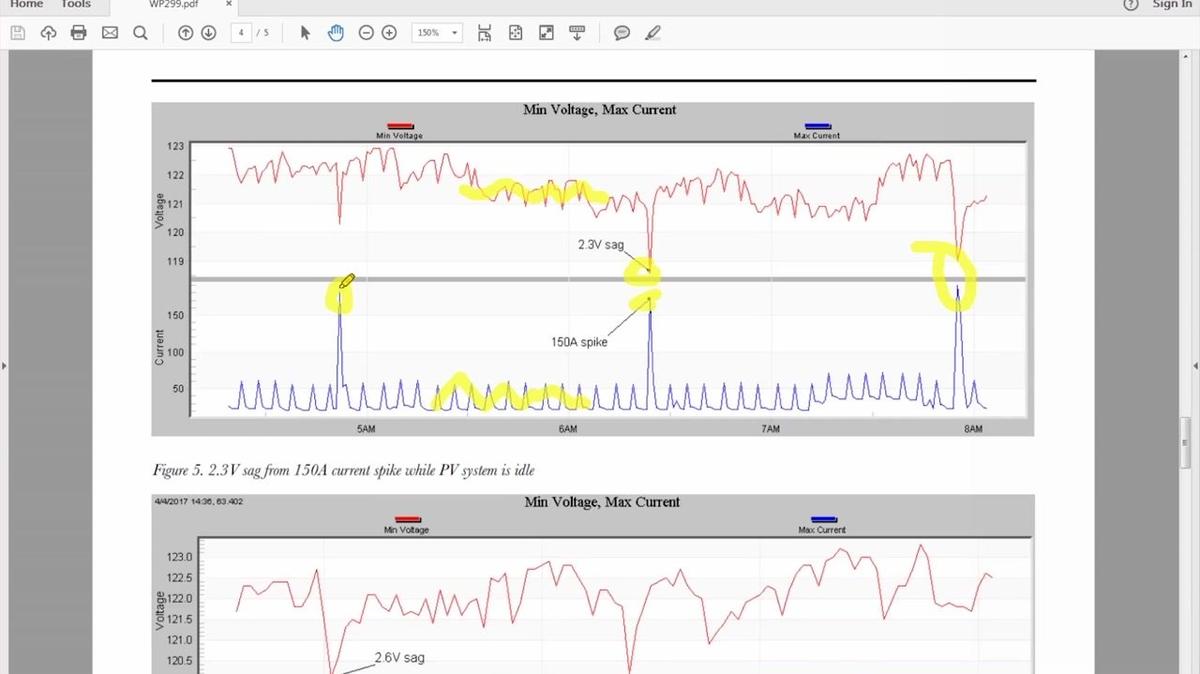1200x674 pixels.
Task: Zoom in with plus button
Action: tap(389, 33)
